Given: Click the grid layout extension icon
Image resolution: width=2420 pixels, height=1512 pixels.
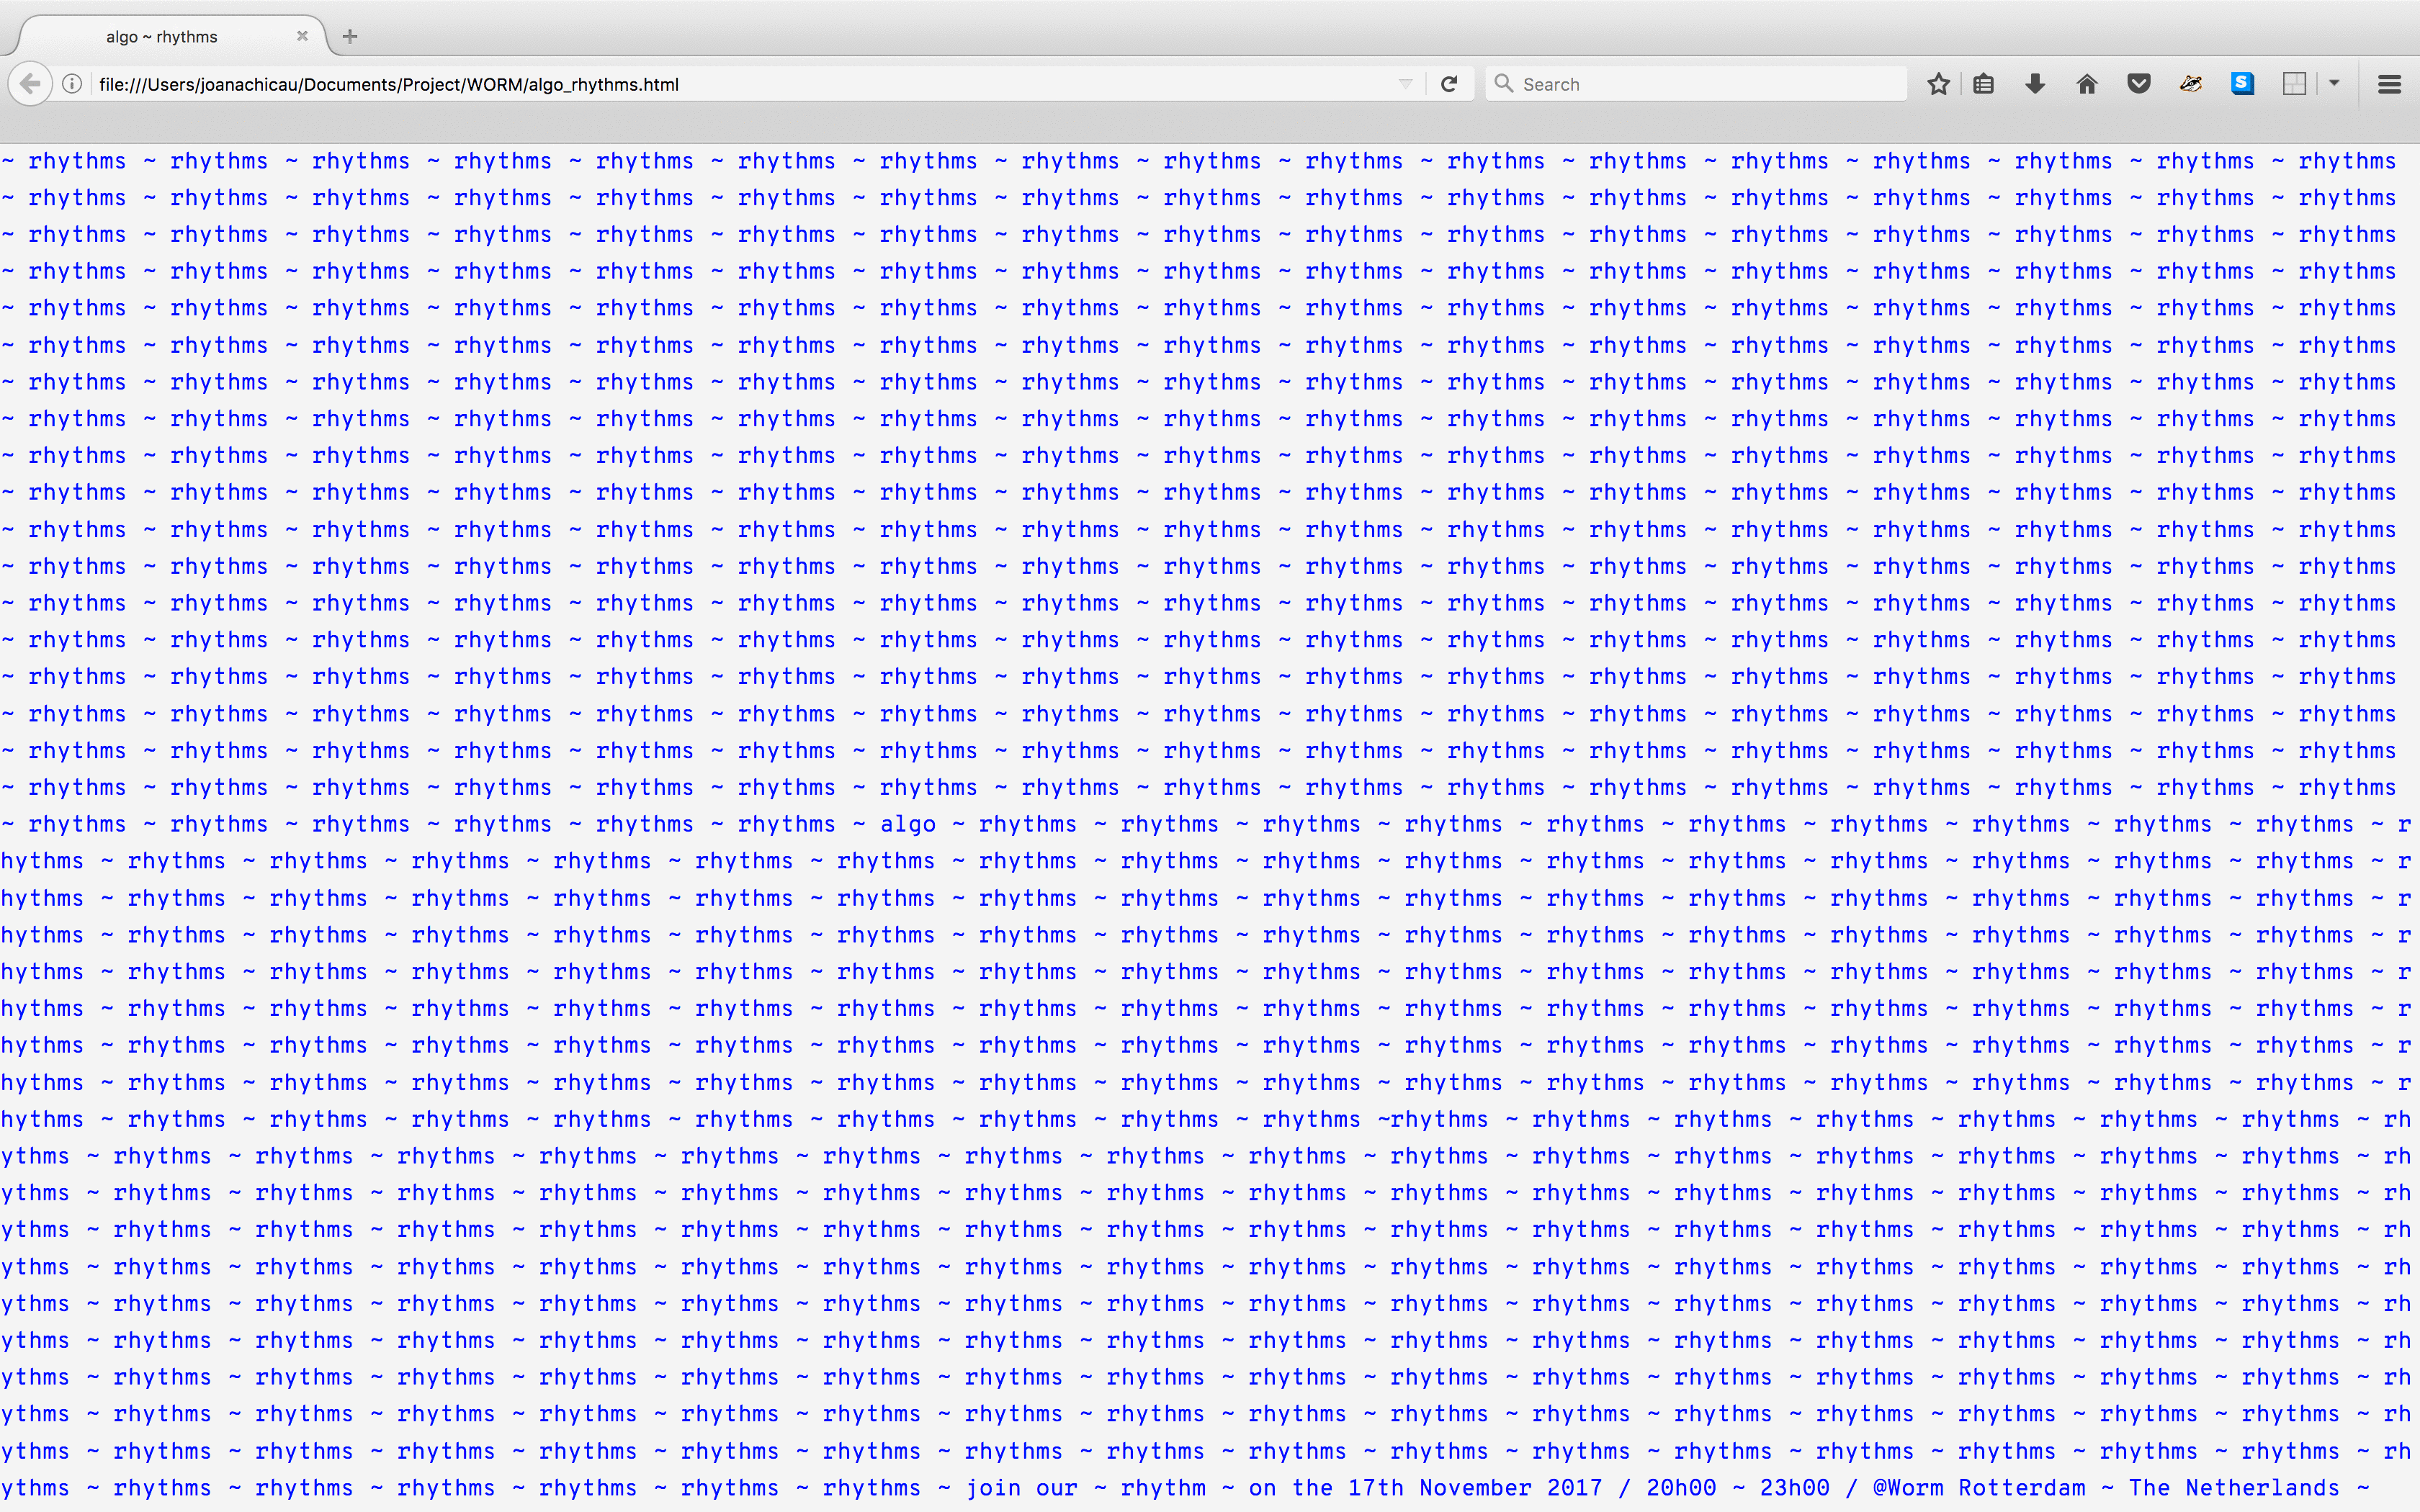Looking at the screenshot, I should (2295, 84).
